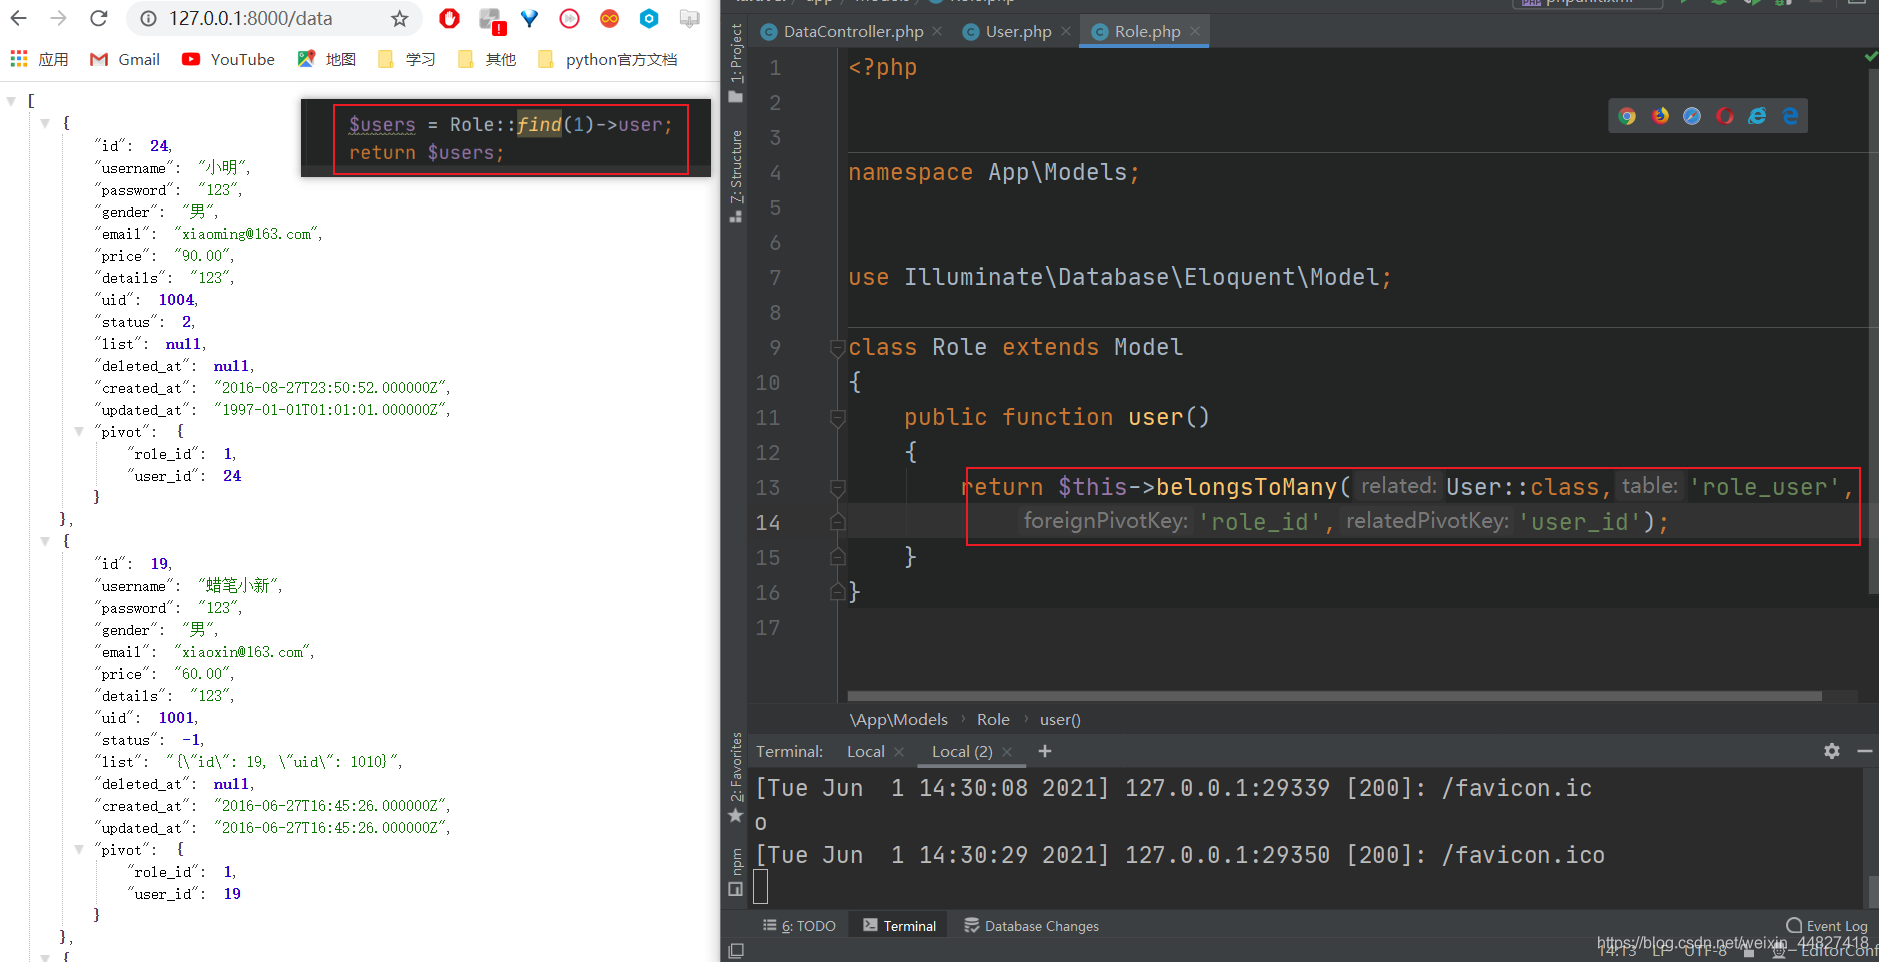Viewport: 1879px width, 962px height.
Task: Collapse the pivot object of user 24
Action: coord(79,432)
